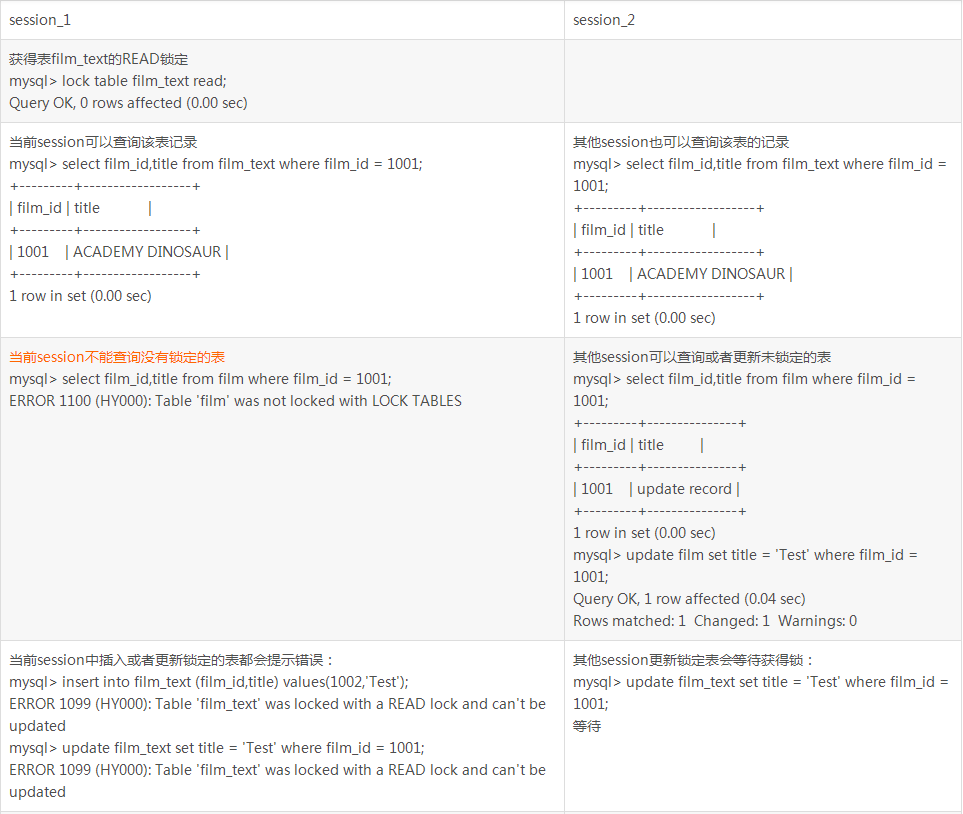
Task: Click the session_1 column header
Action: click(x=40, y=20)
